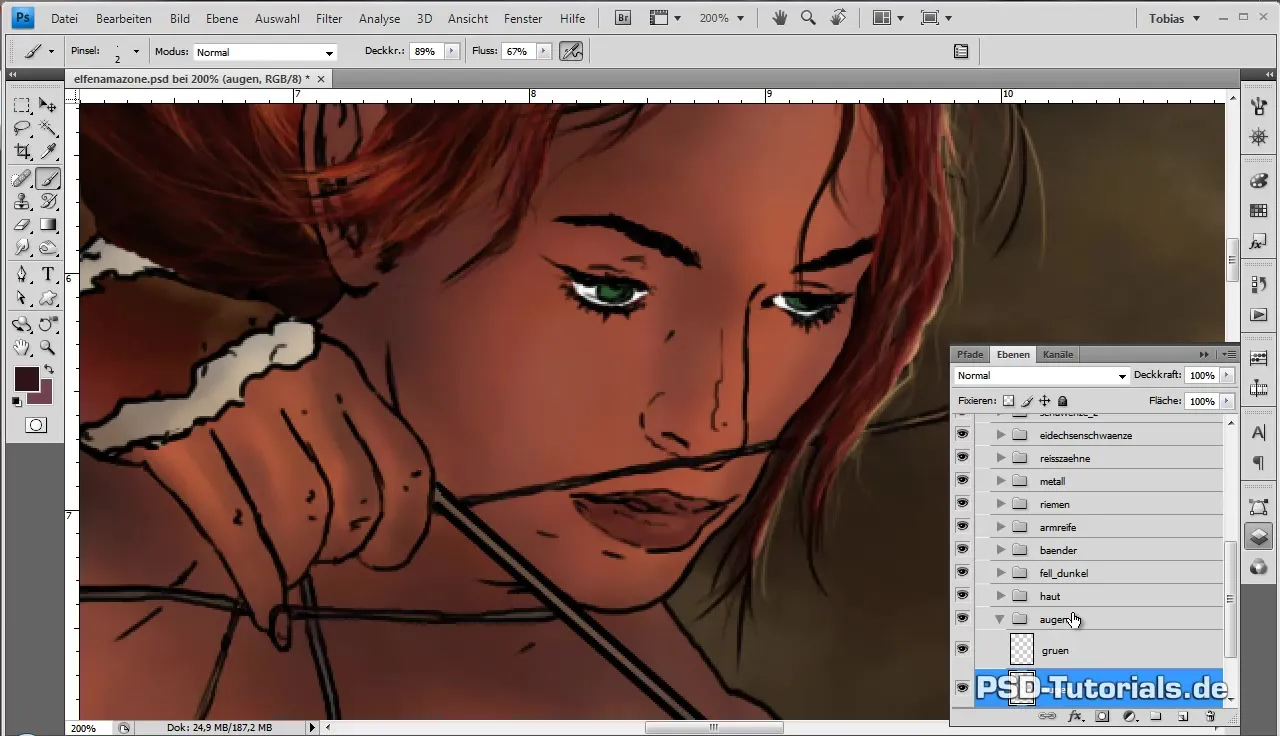Expand the riemen group
This screenshot has width=1280, height=736.
click(x=1000, y=504)
